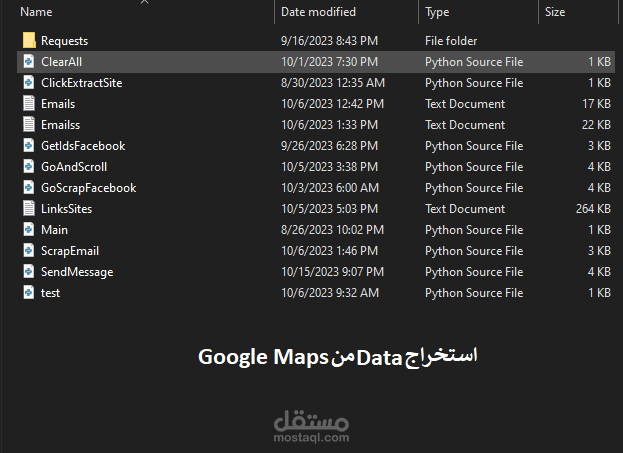Sort files by the Type column
The width and height of the screenshot is (623, 453).
click(437, 12)
